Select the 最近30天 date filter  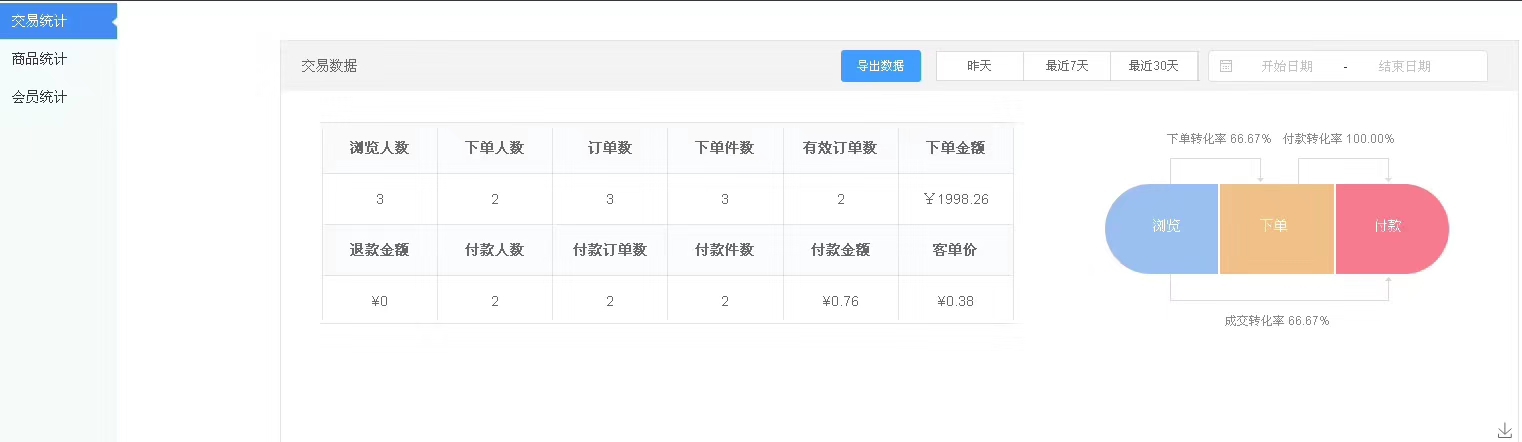pos(1153,66)
